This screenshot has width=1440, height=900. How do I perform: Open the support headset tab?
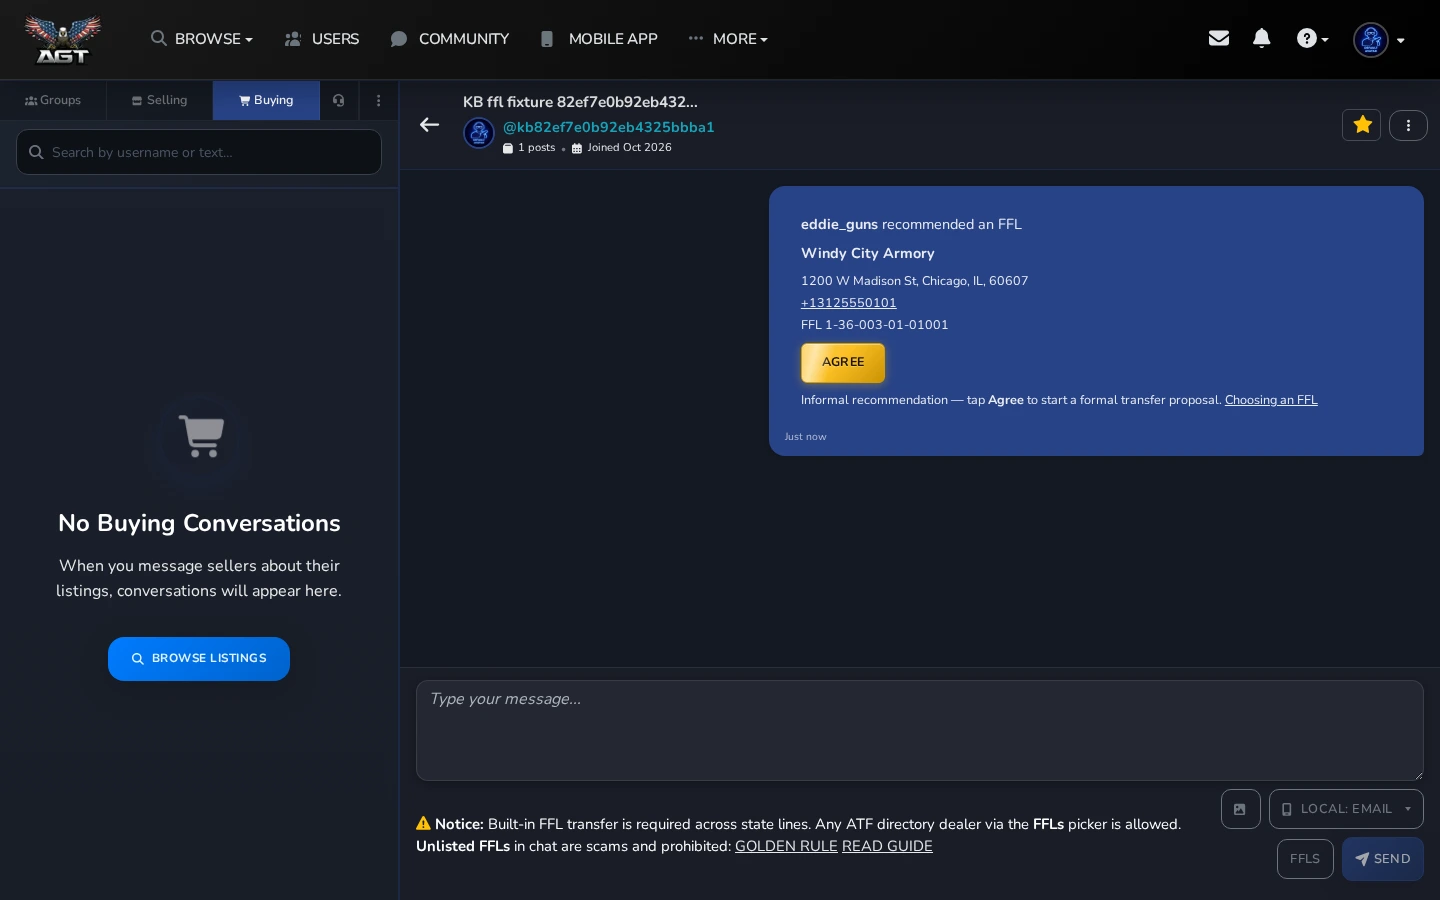pos(339,100)
